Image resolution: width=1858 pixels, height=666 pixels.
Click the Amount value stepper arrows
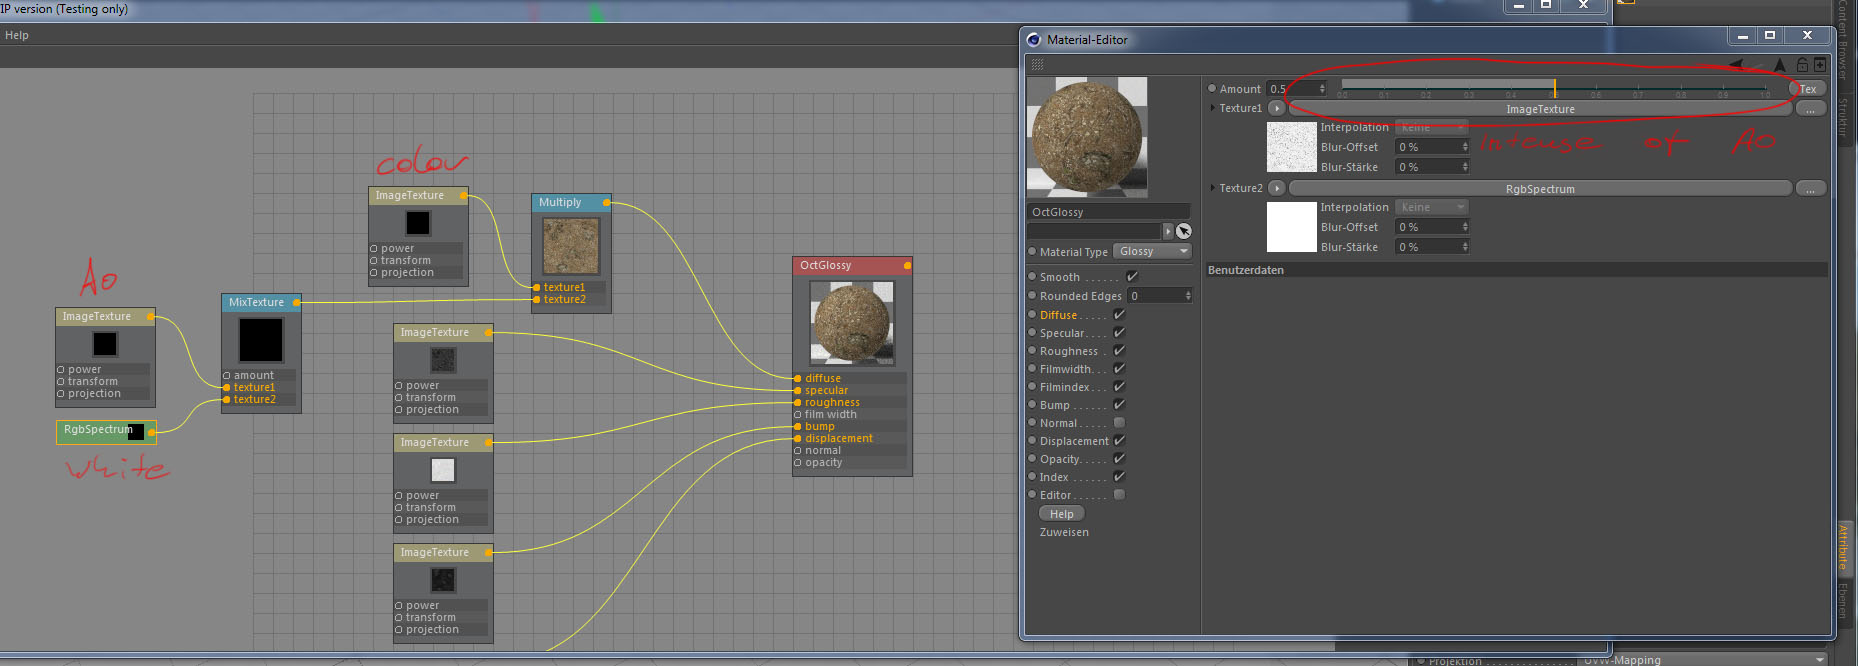coord(1322,89)
